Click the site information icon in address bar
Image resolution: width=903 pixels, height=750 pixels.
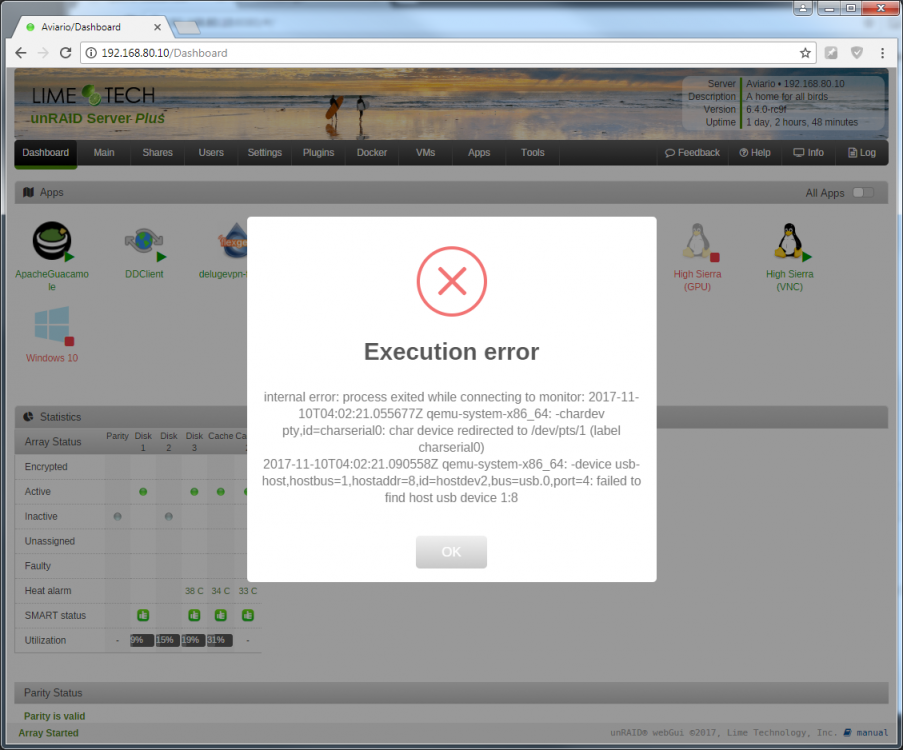pos(91,53)
